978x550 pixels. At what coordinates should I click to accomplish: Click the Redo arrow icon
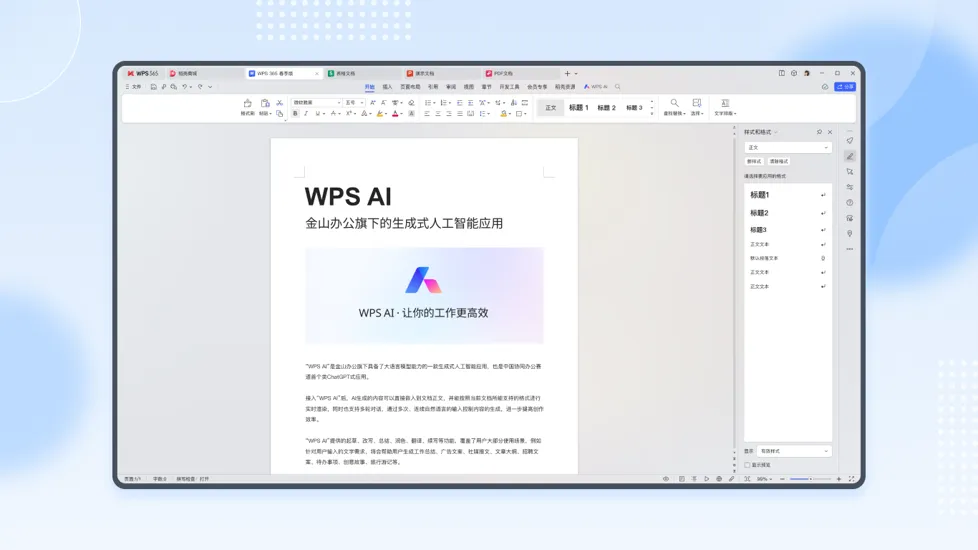point(200,87)
